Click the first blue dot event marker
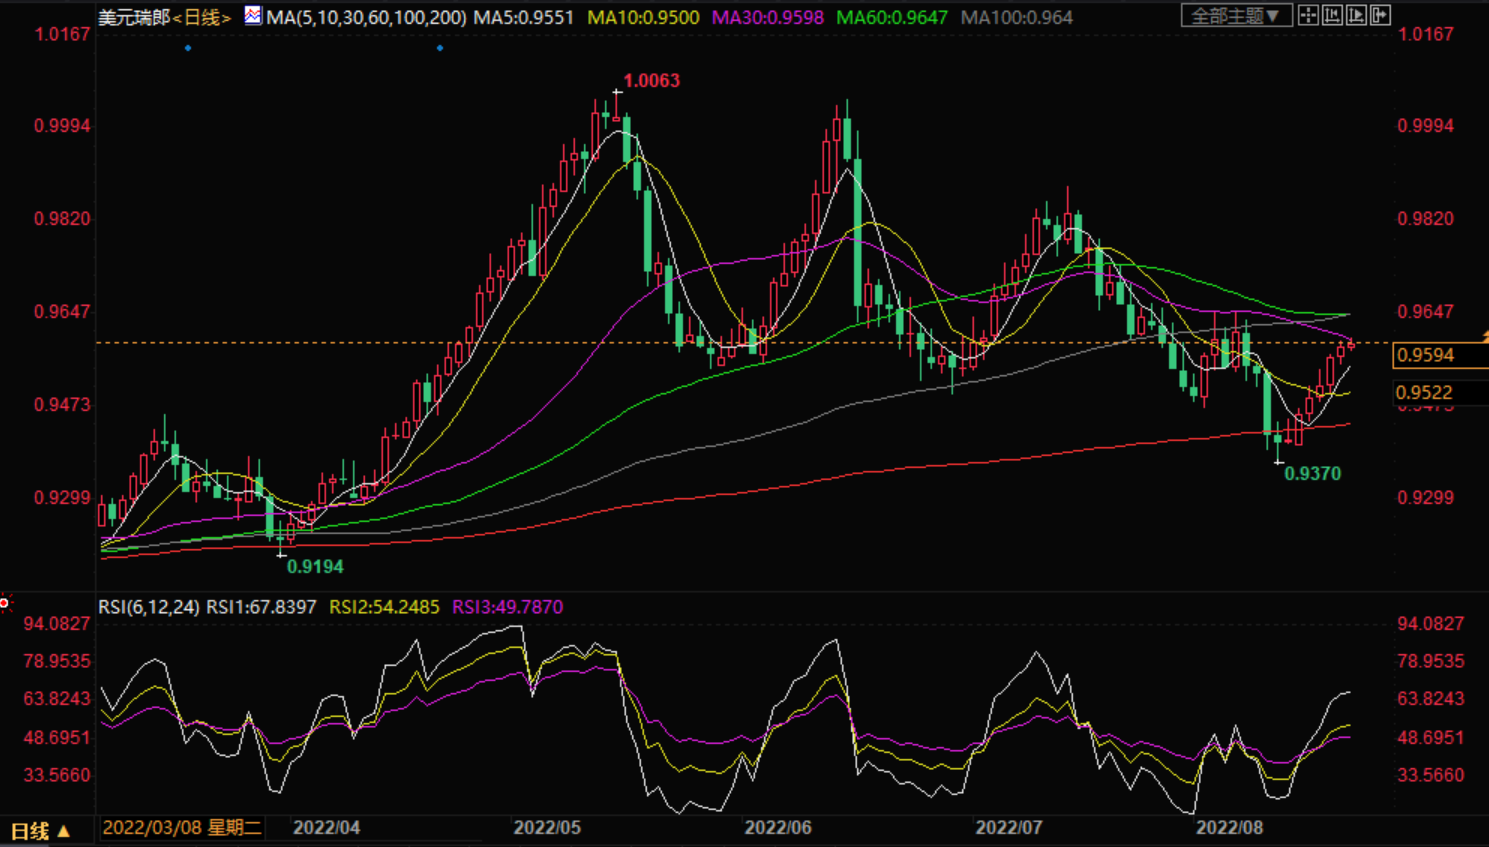Image resolution: width=1489 pixels, height=847 pixels. [188, 48]
